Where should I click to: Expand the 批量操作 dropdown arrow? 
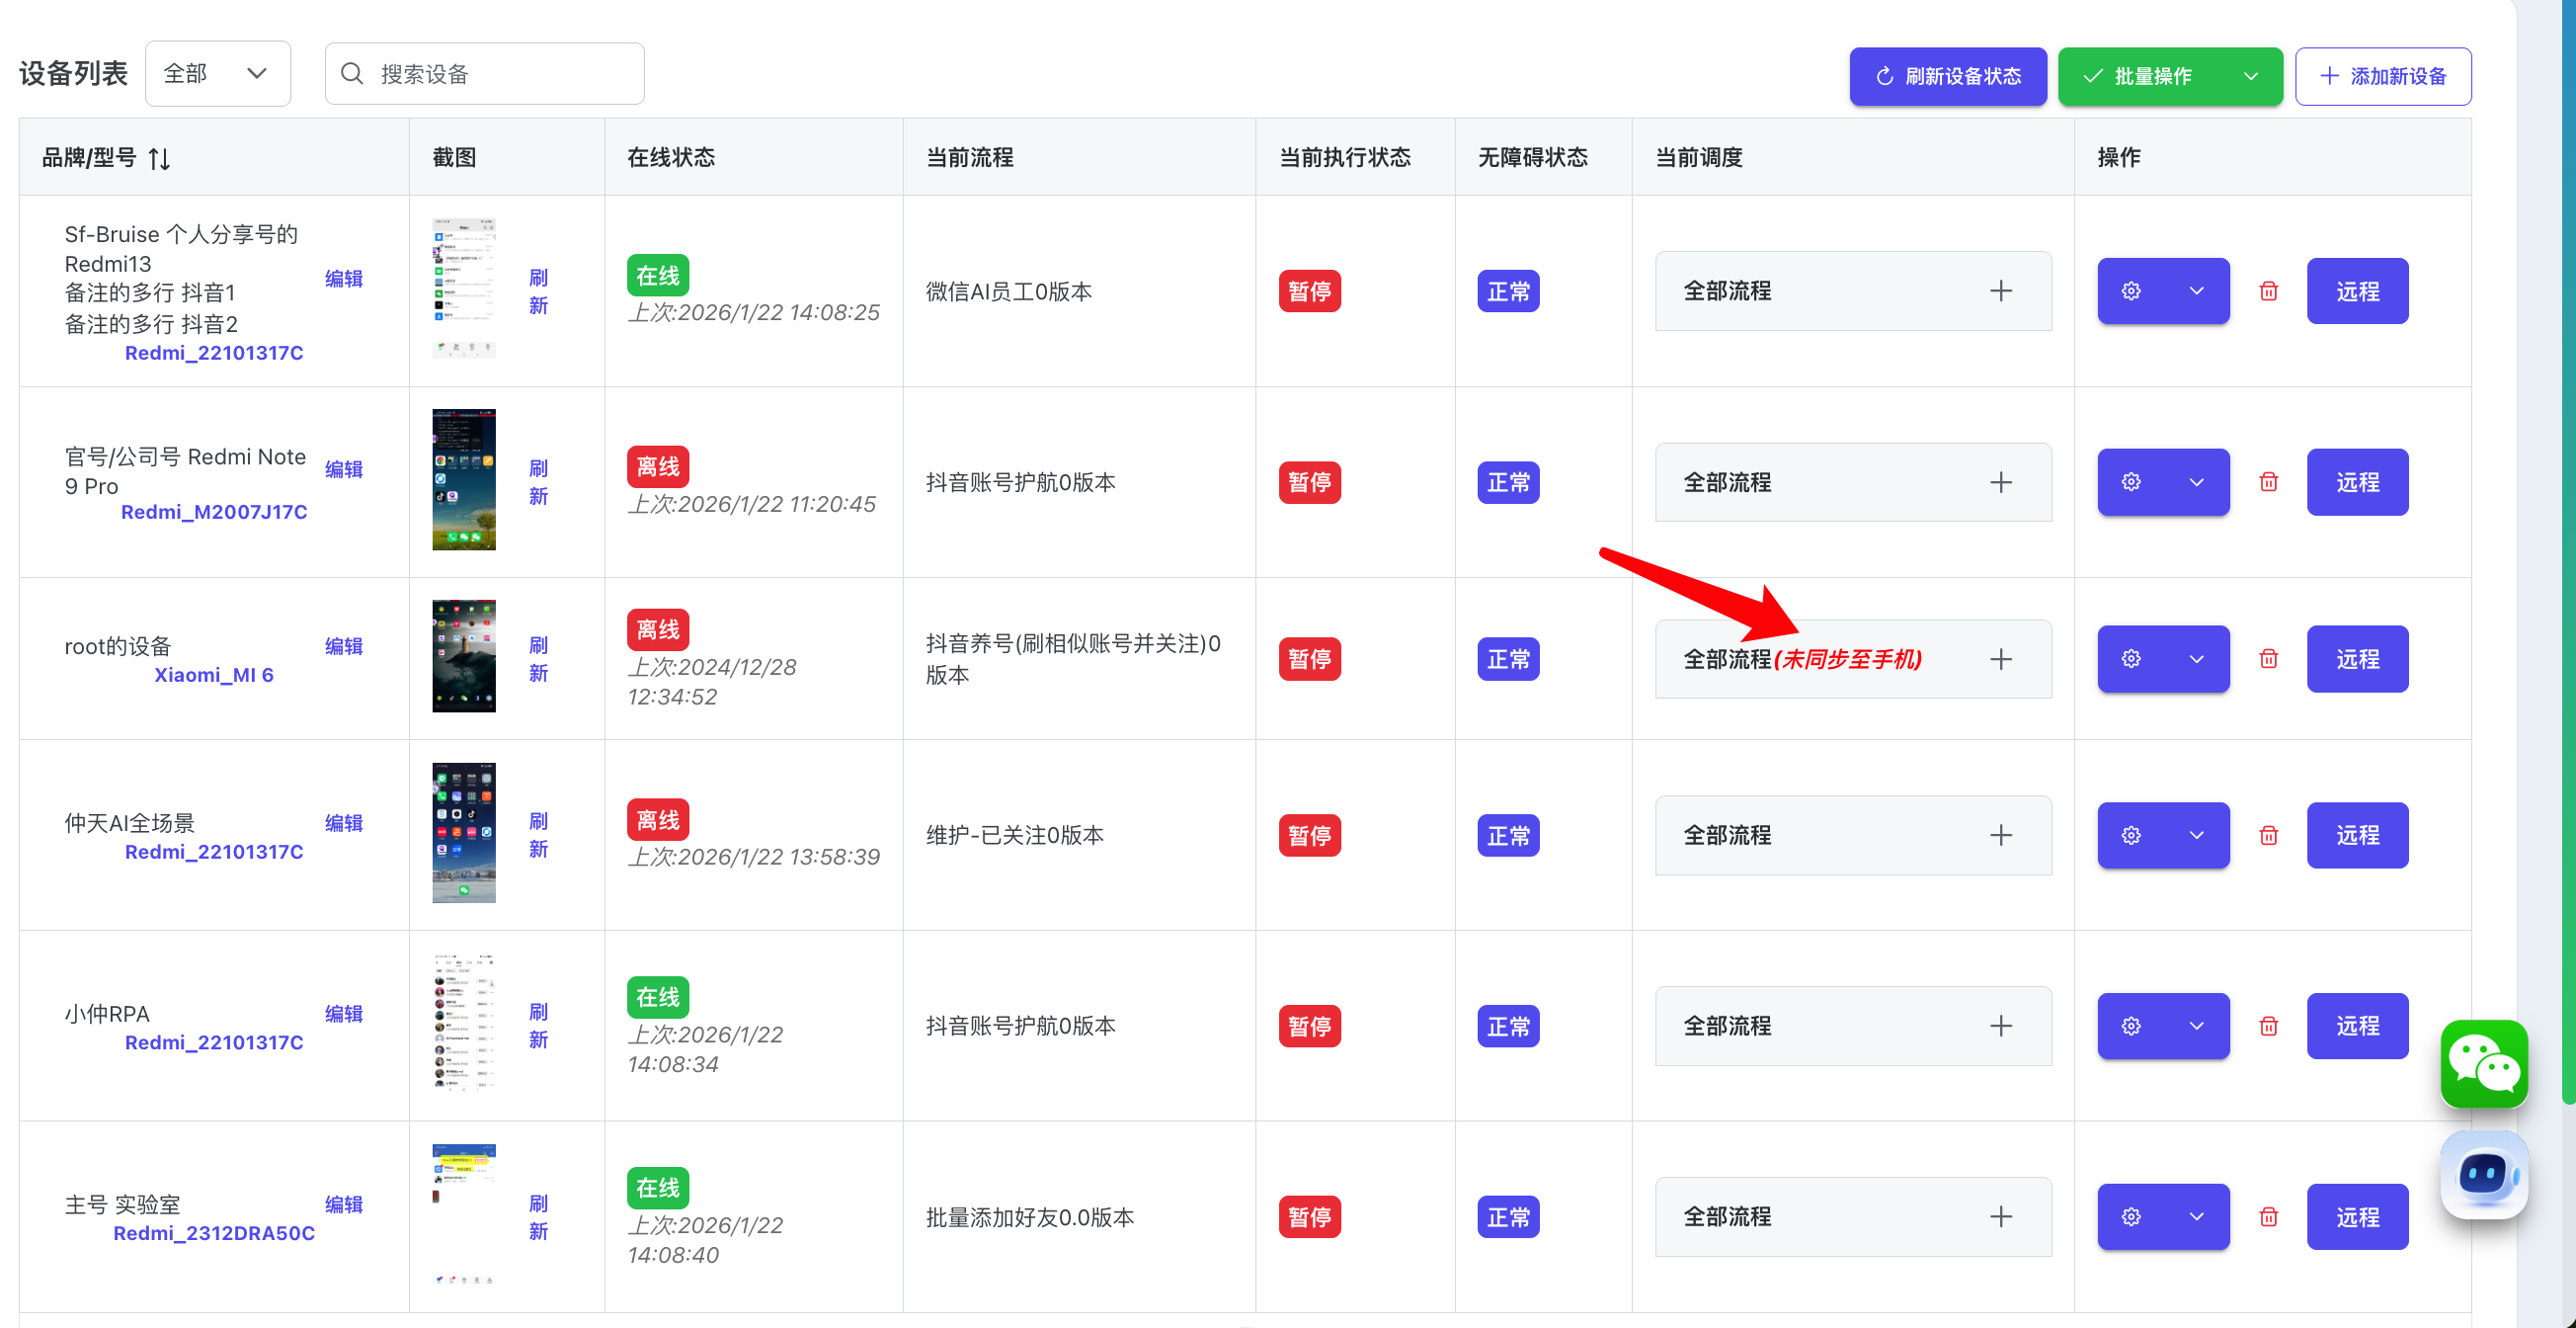click(x=2250, y=76)
